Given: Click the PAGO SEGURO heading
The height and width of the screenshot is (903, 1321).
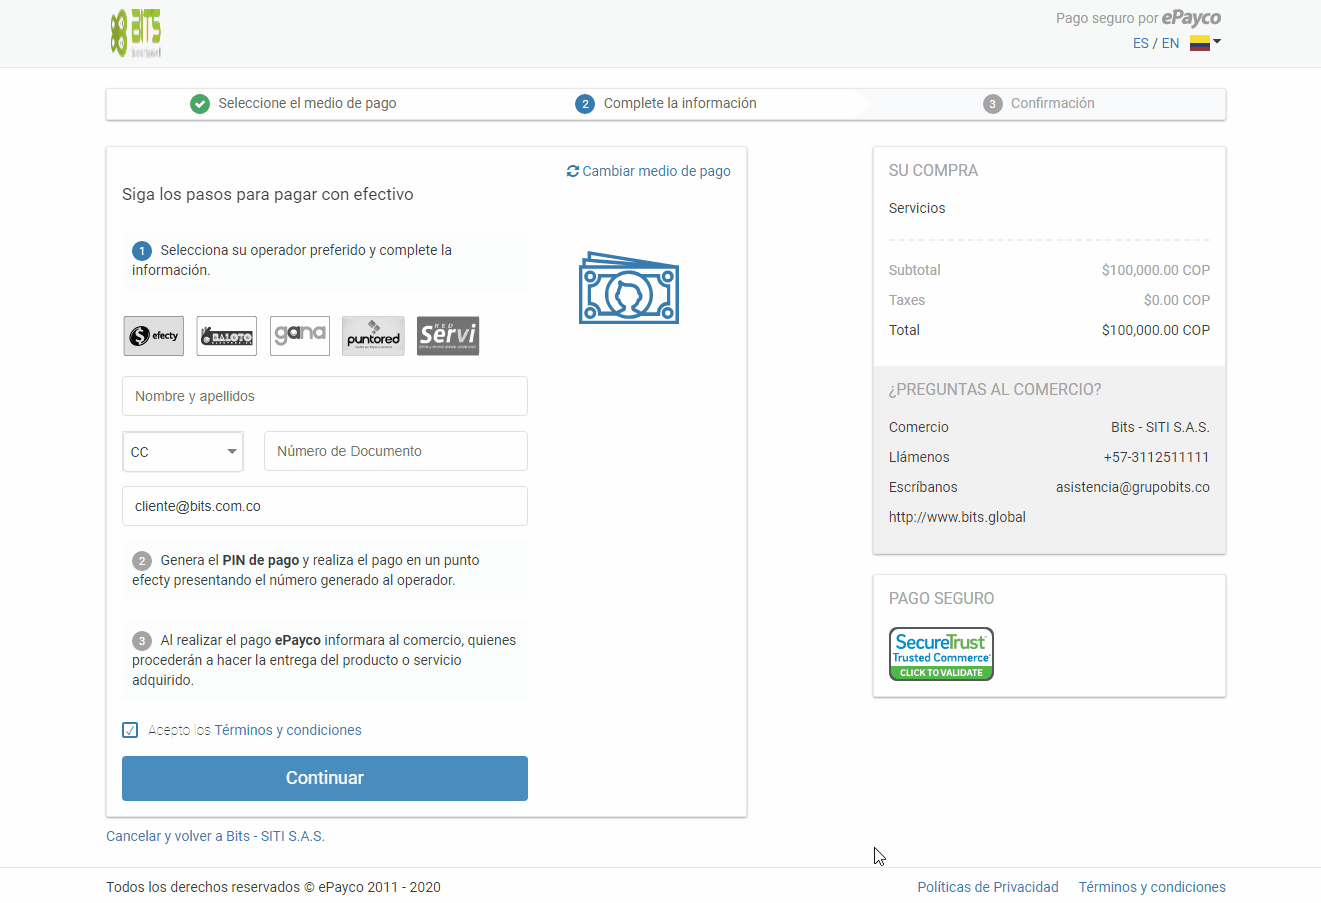Looking at the screenshot, I should click(941, 598).
